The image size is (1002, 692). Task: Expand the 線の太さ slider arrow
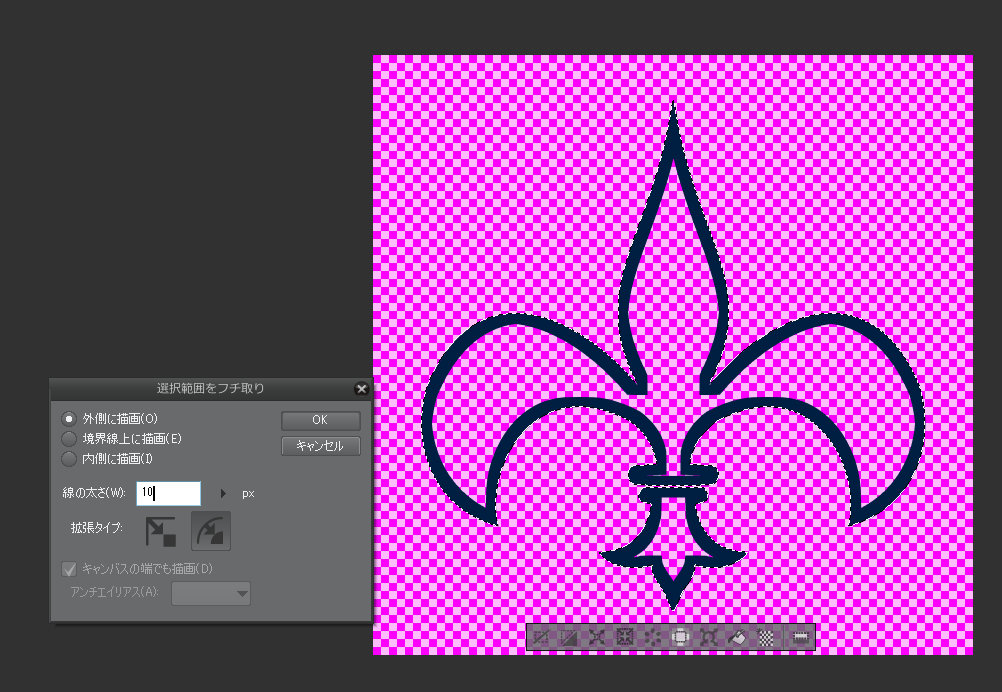coord(223,493)
